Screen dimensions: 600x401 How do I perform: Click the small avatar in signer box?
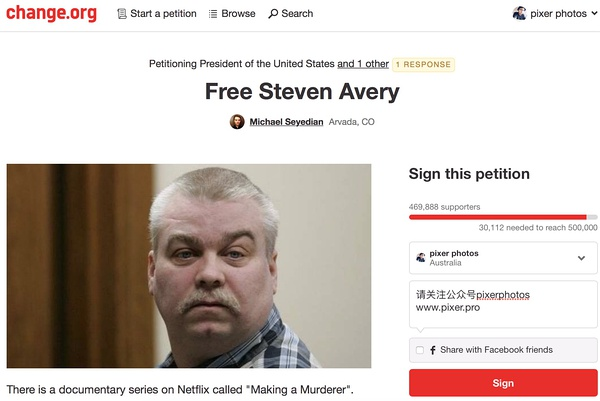421,258
